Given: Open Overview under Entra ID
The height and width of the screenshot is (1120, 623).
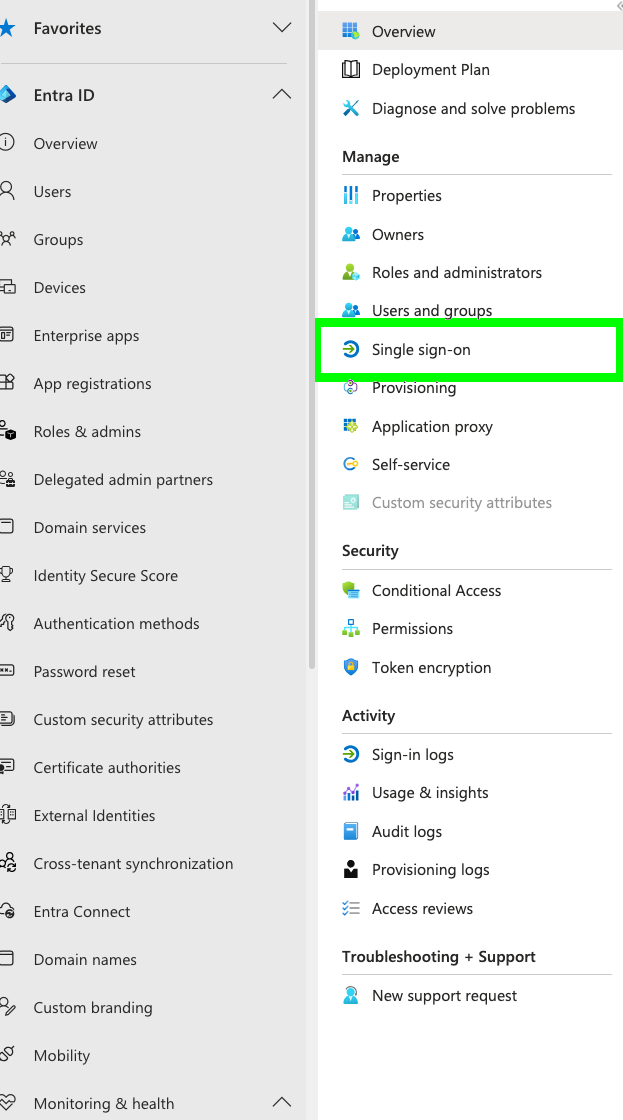Looking at the screenshot, I should (65, 143).
